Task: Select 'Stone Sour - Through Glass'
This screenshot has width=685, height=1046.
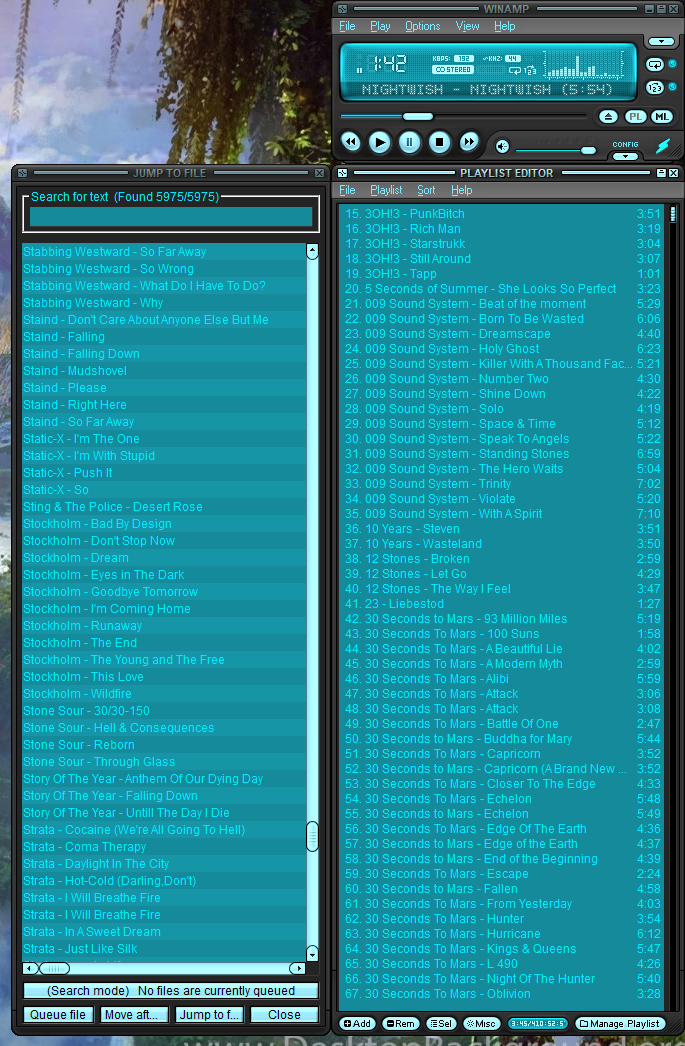Action: 165,762
